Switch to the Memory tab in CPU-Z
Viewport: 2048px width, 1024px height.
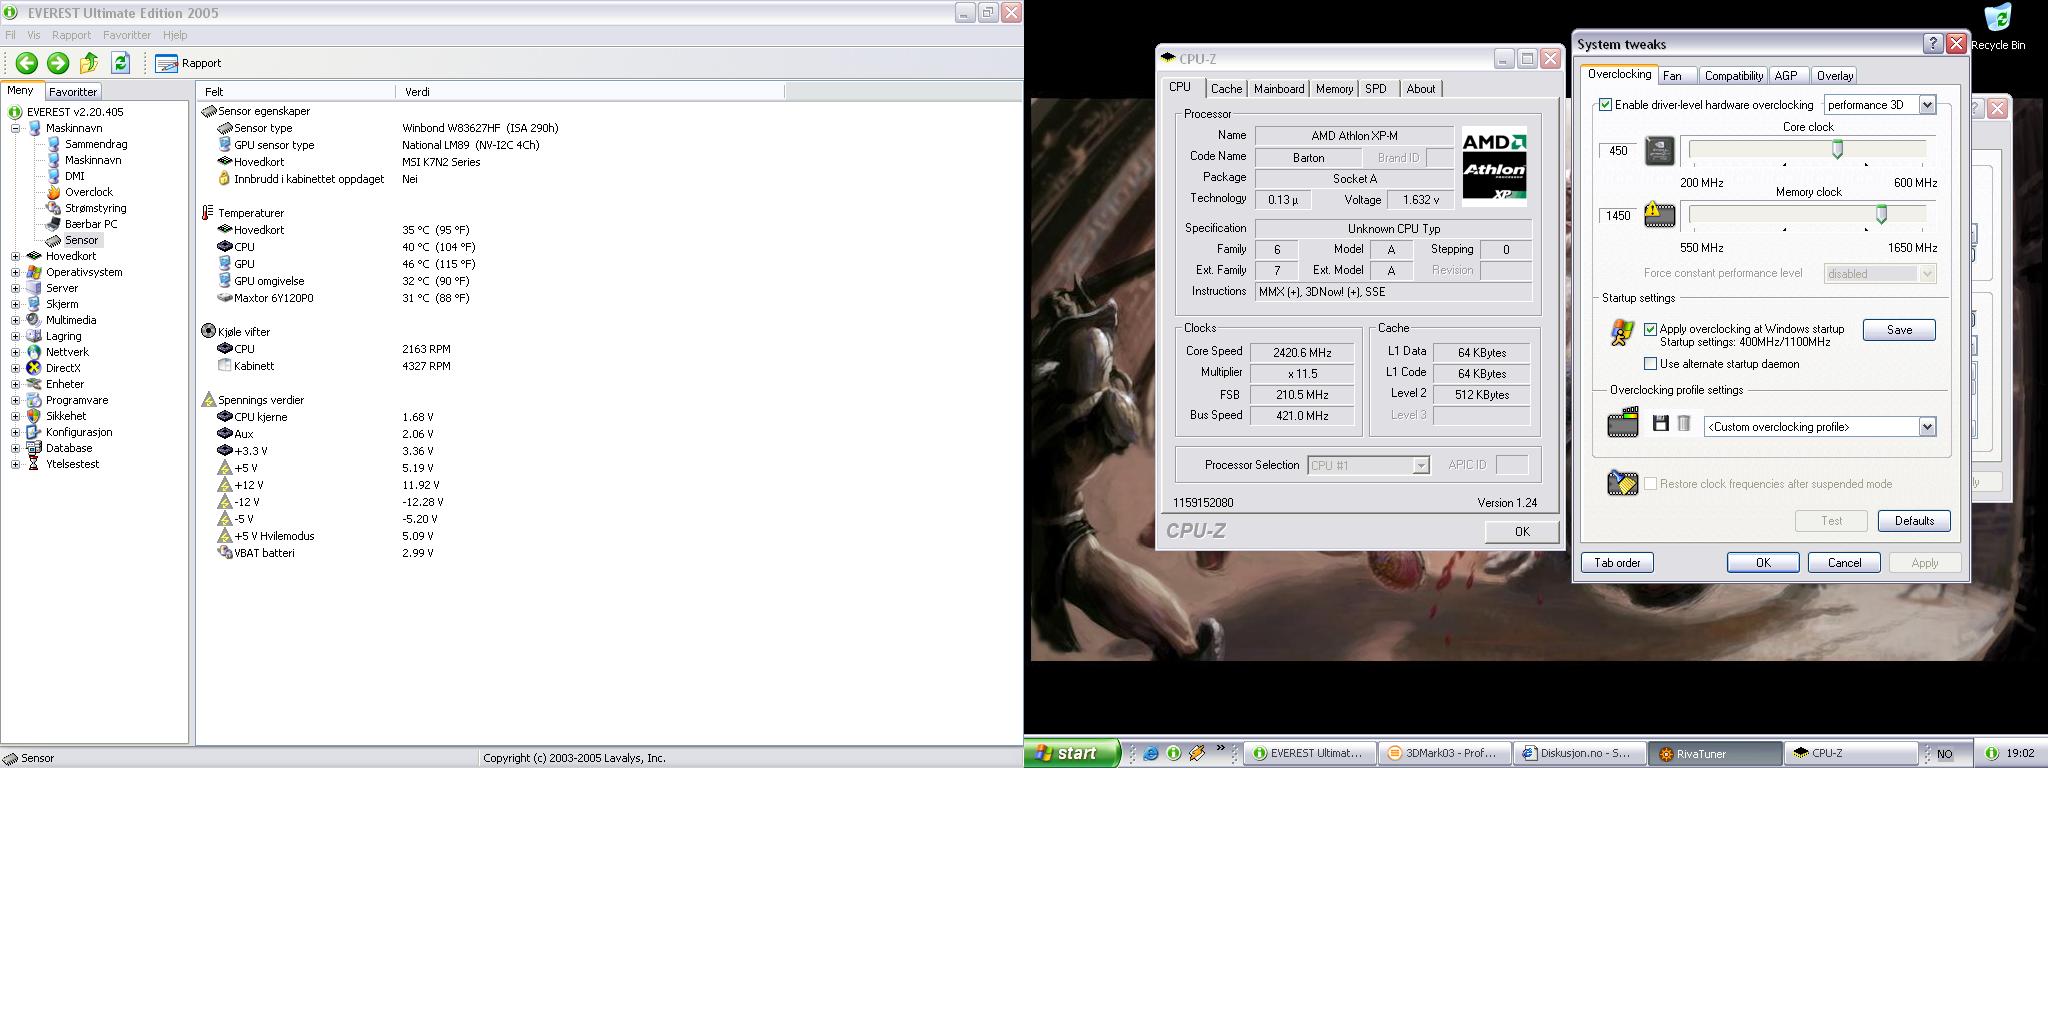pos(1334,89)
